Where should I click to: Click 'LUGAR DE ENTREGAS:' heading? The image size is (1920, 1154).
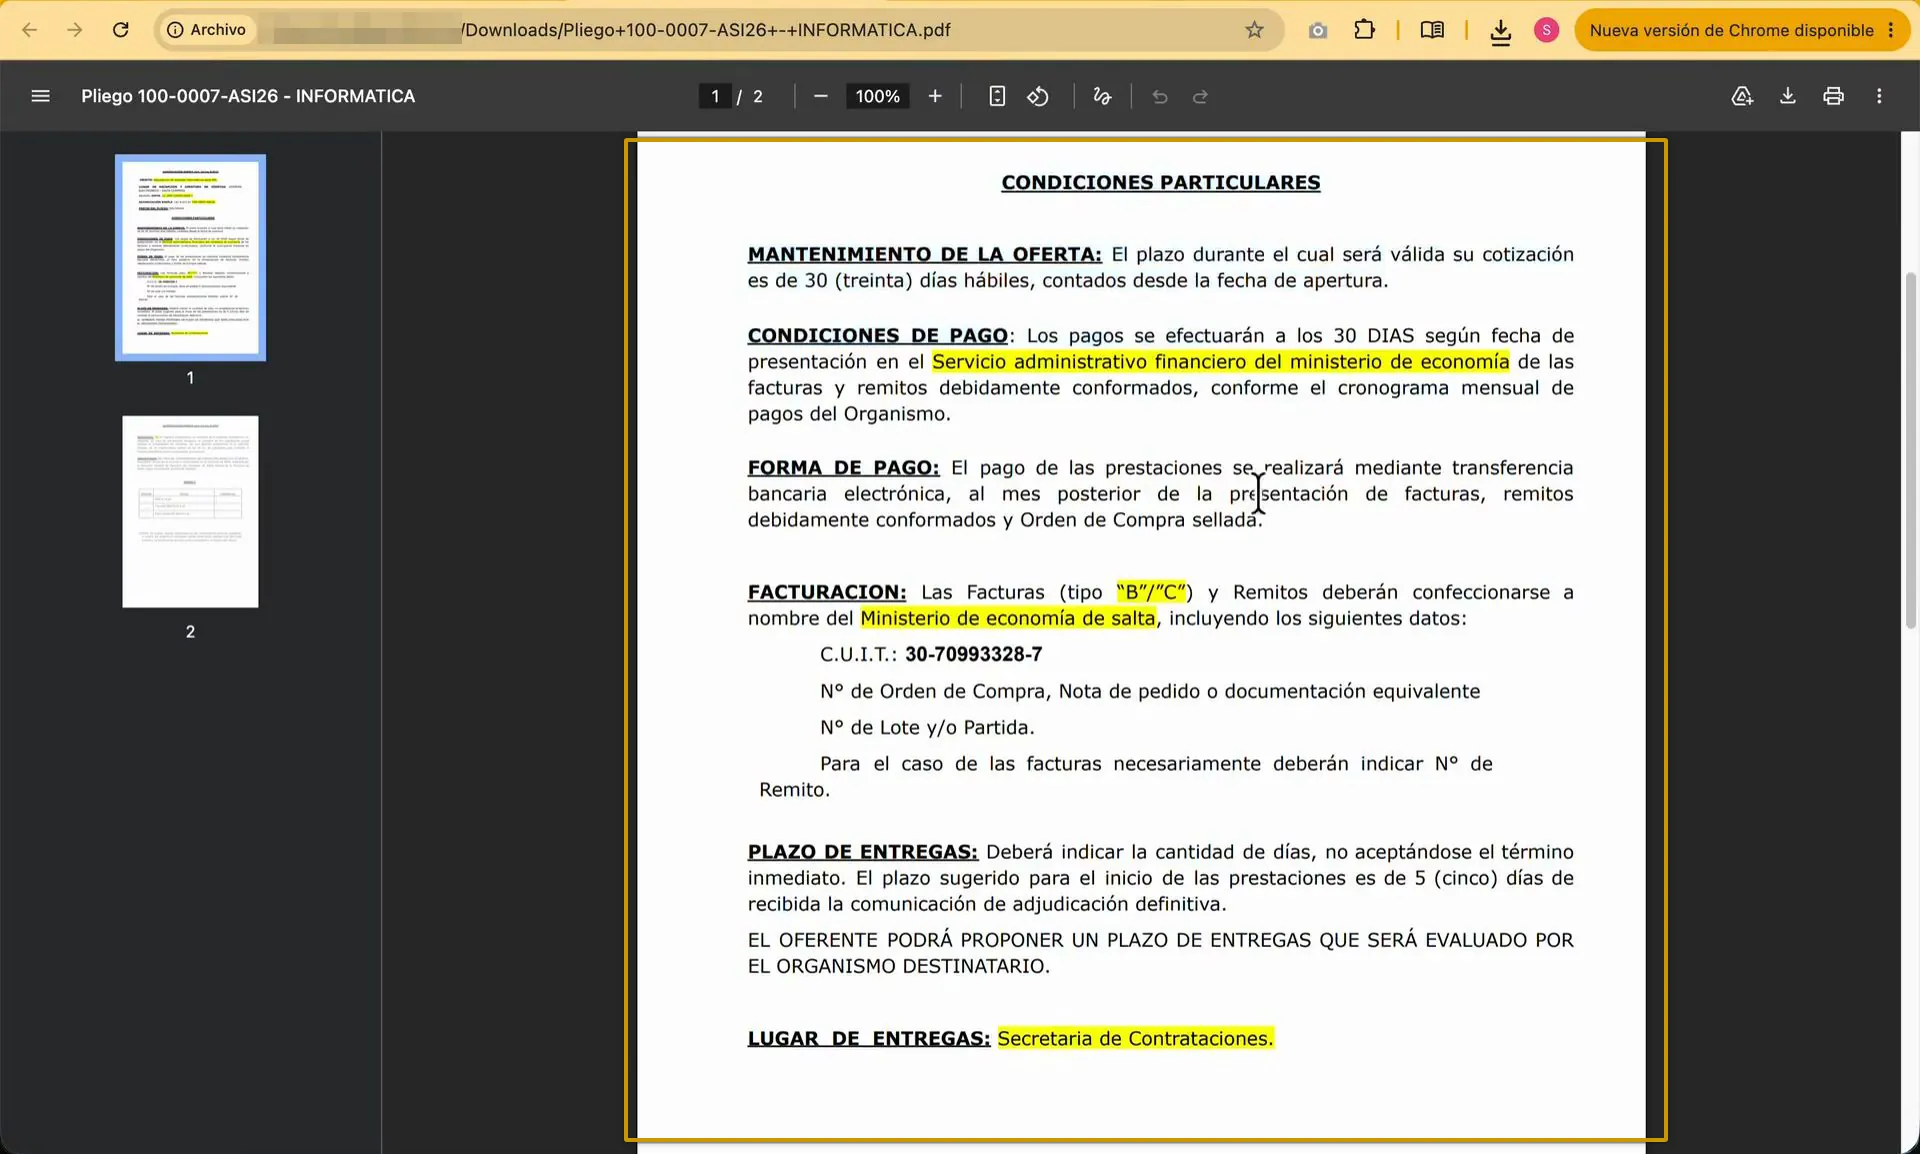[868, 1038]
